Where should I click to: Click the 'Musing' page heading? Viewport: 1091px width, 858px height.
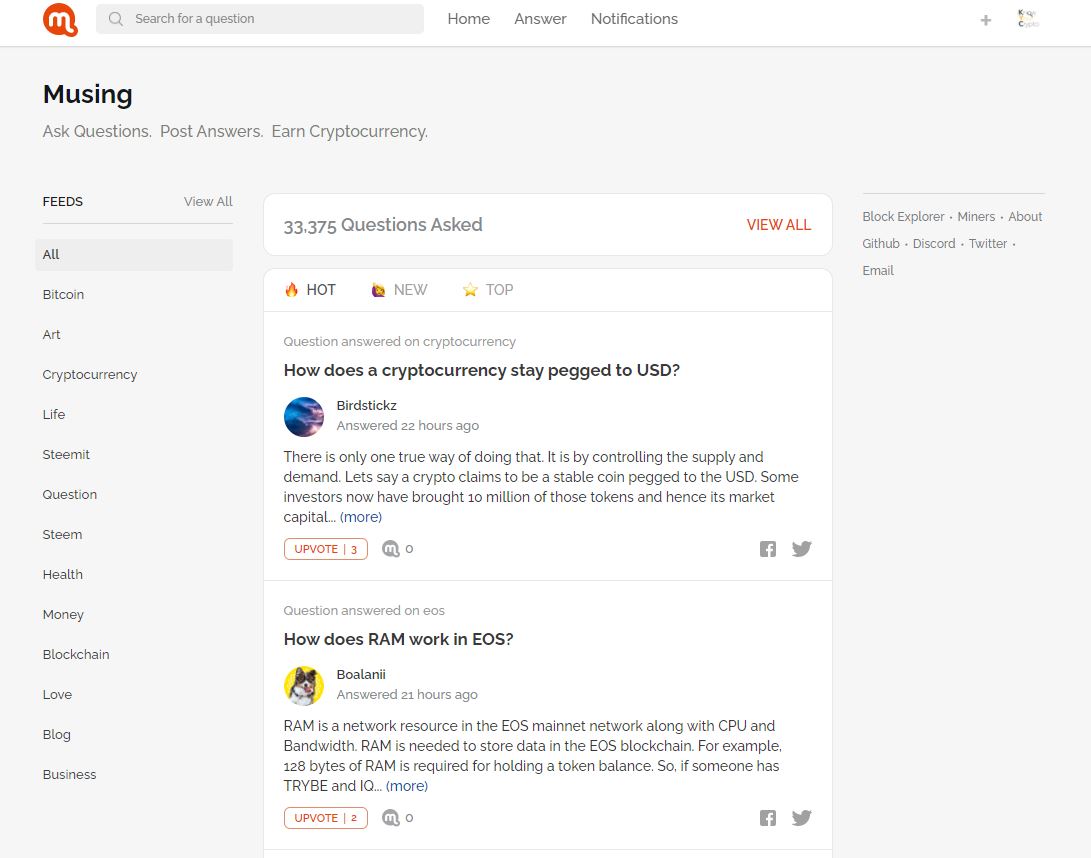88,95
